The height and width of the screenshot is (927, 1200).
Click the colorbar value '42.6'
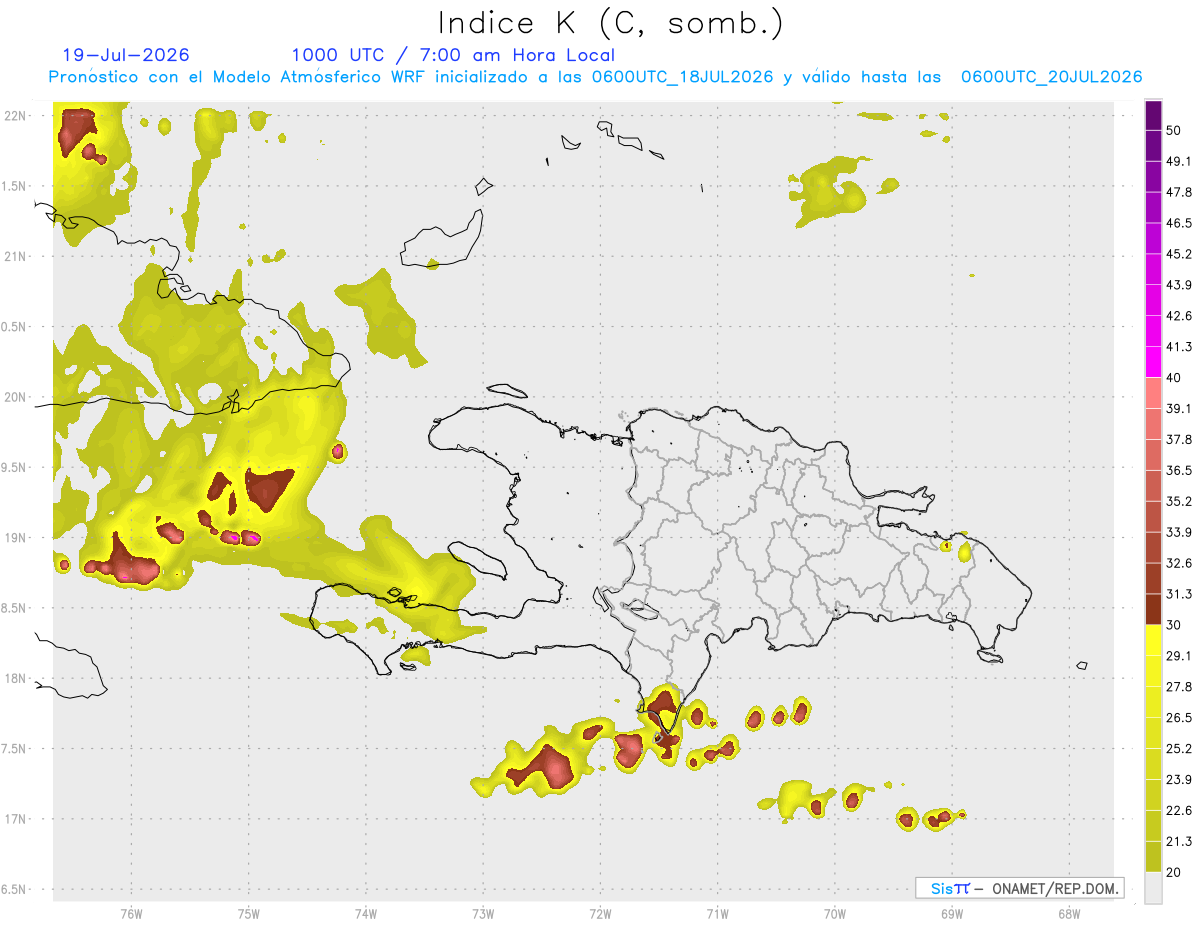point(1179,316)
